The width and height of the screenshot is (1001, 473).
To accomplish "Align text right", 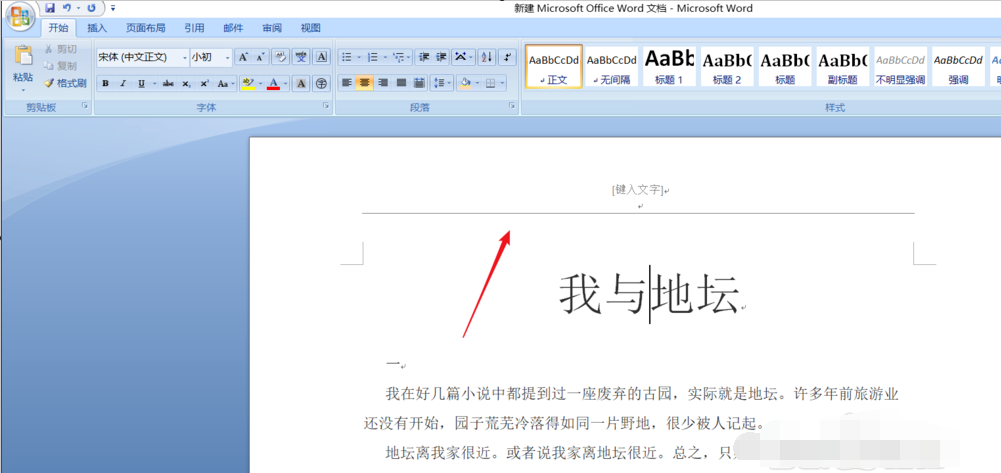I will pos(383,83).
